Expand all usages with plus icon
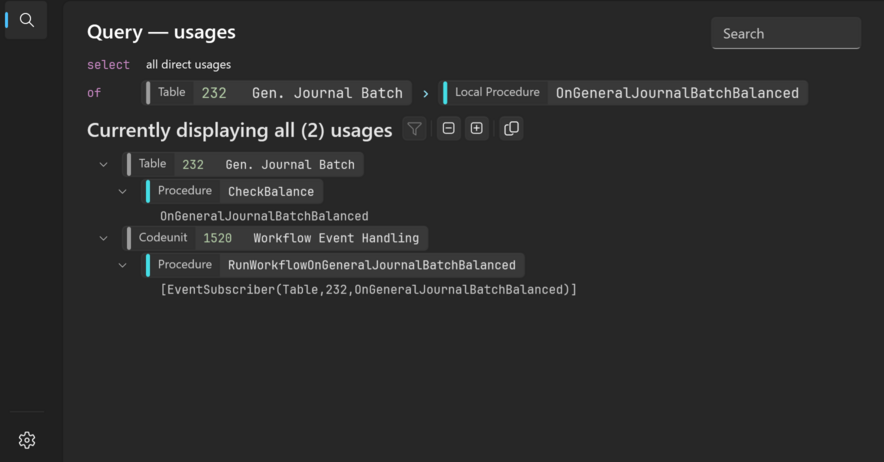The width and height of the screenshot is (884, 462). pos(477,129)
